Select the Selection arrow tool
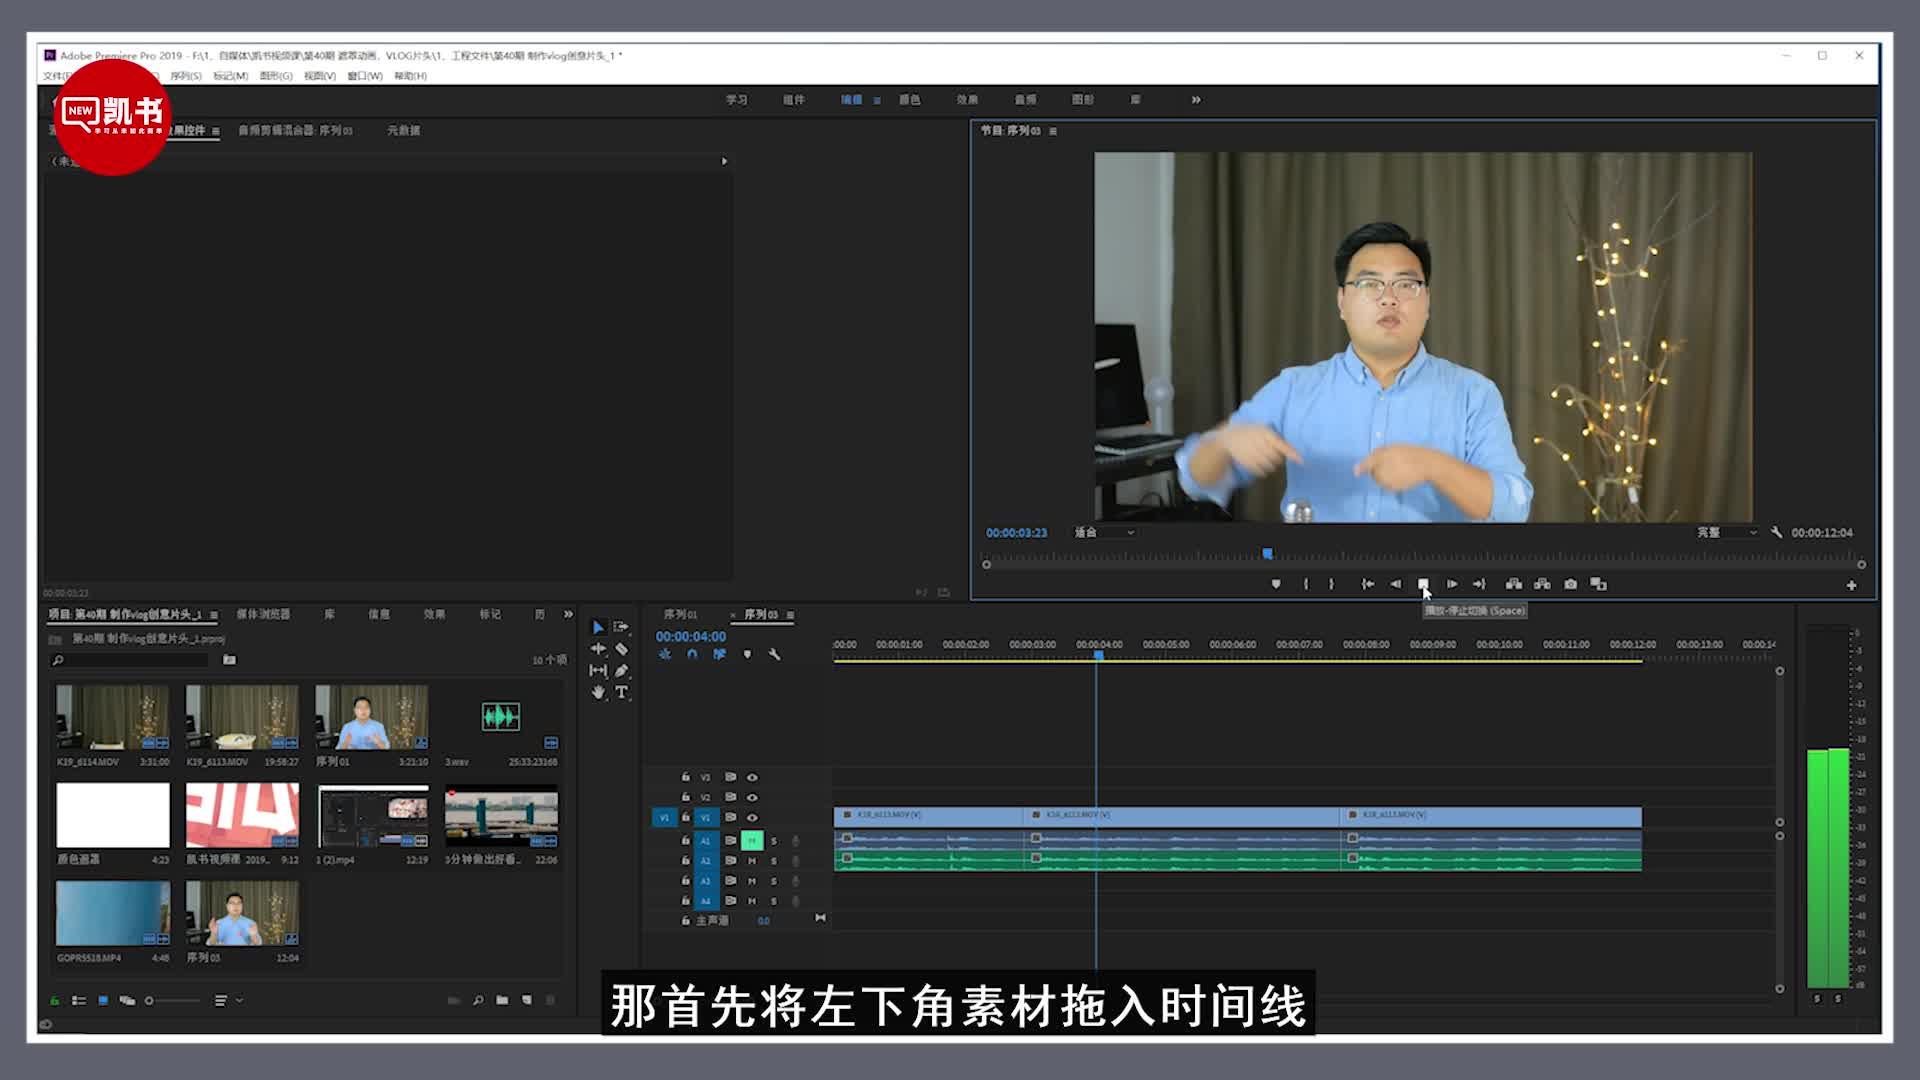1920x1080 pixels. [x=598, y=627]
